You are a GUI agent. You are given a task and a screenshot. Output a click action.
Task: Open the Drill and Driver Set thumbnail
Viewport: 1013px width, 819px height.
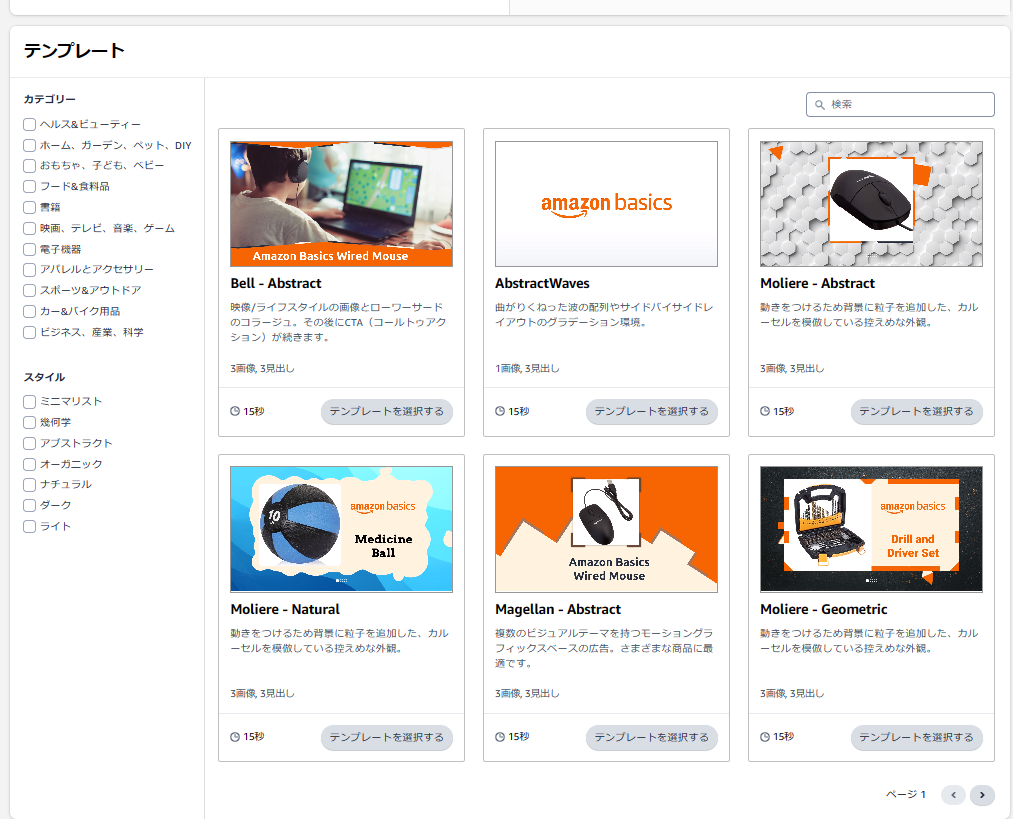coord(871,530)
